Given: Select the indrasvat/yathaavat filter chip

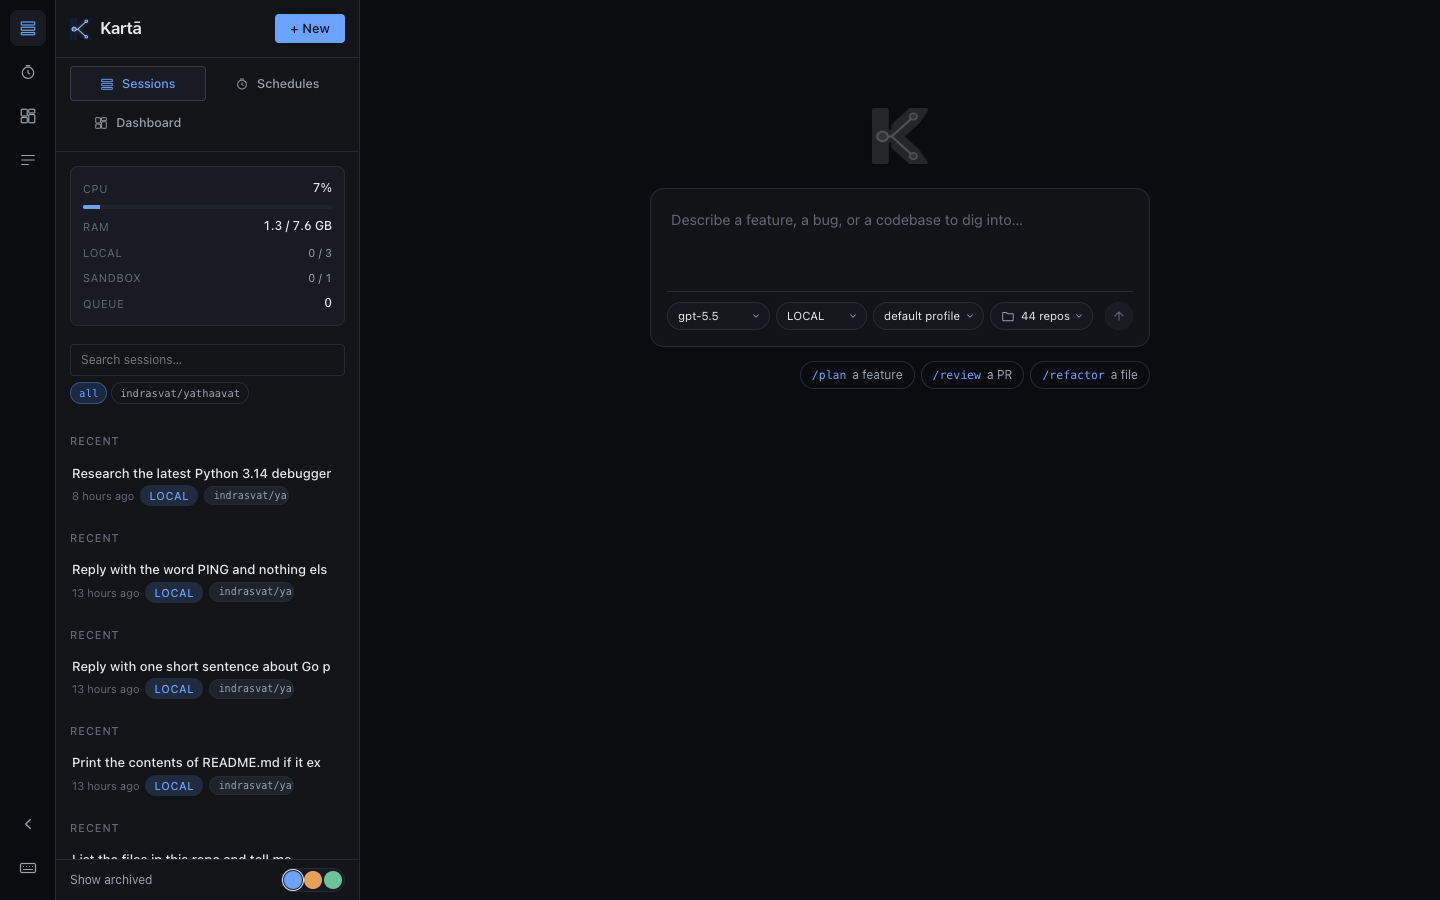Looking at the screenshot, I should (180, 393).
